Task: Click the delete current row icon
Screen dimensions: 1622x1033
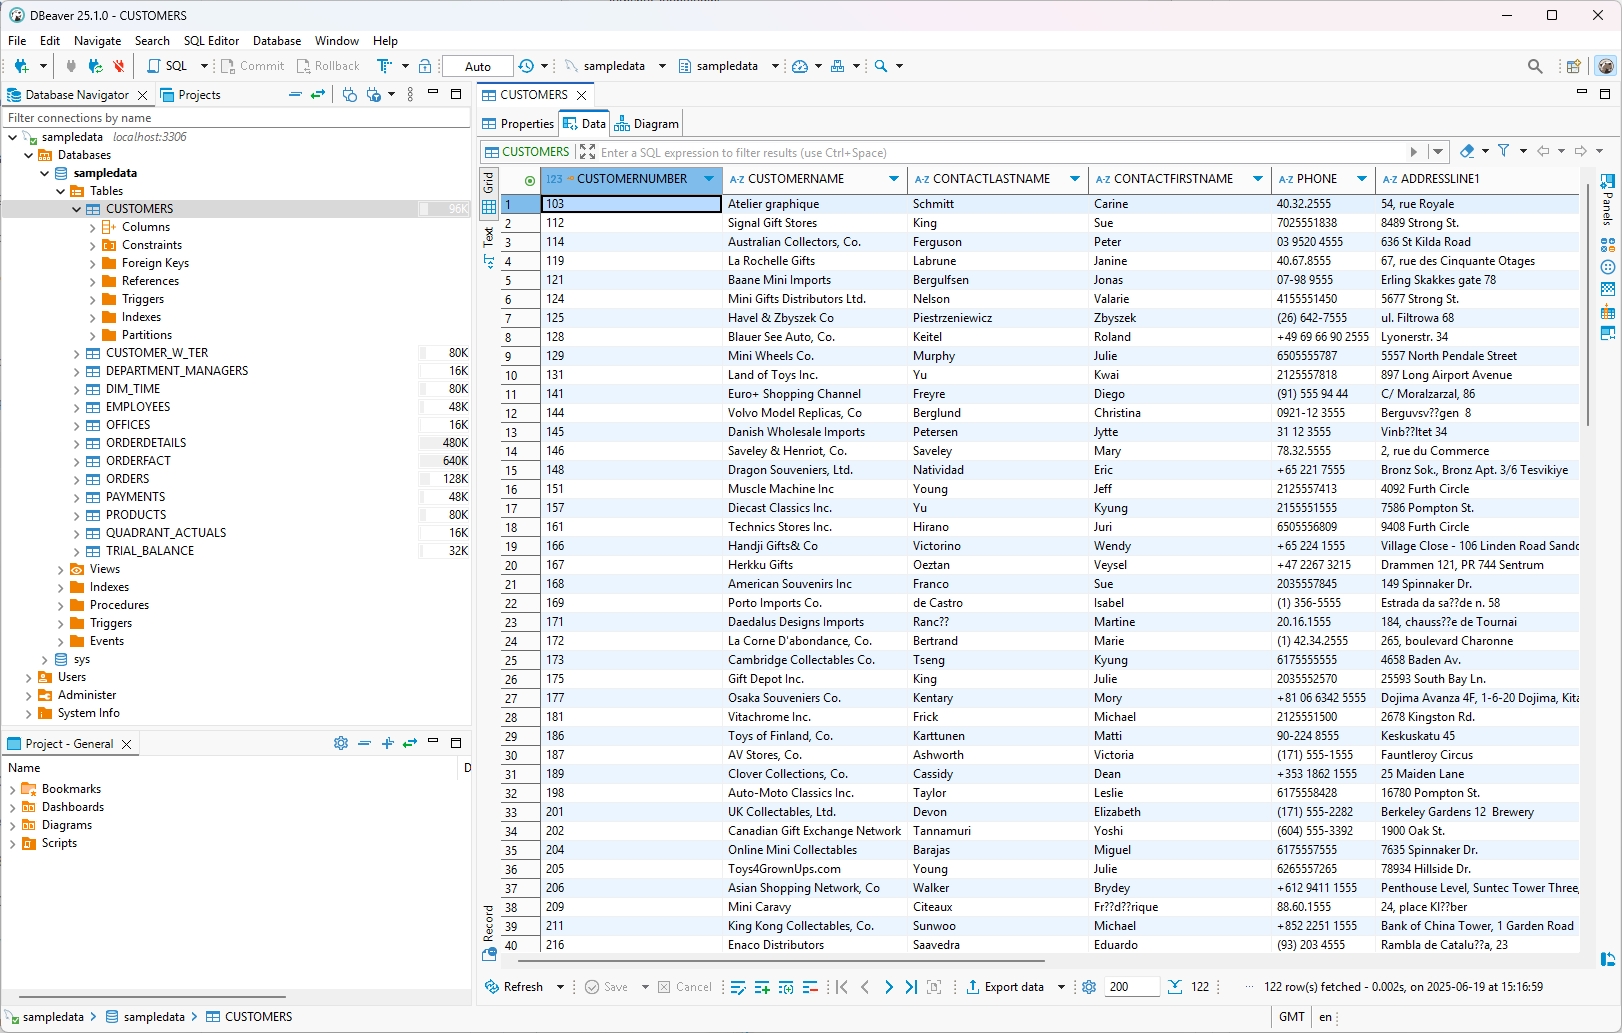Action: click(x=810, y=987)
